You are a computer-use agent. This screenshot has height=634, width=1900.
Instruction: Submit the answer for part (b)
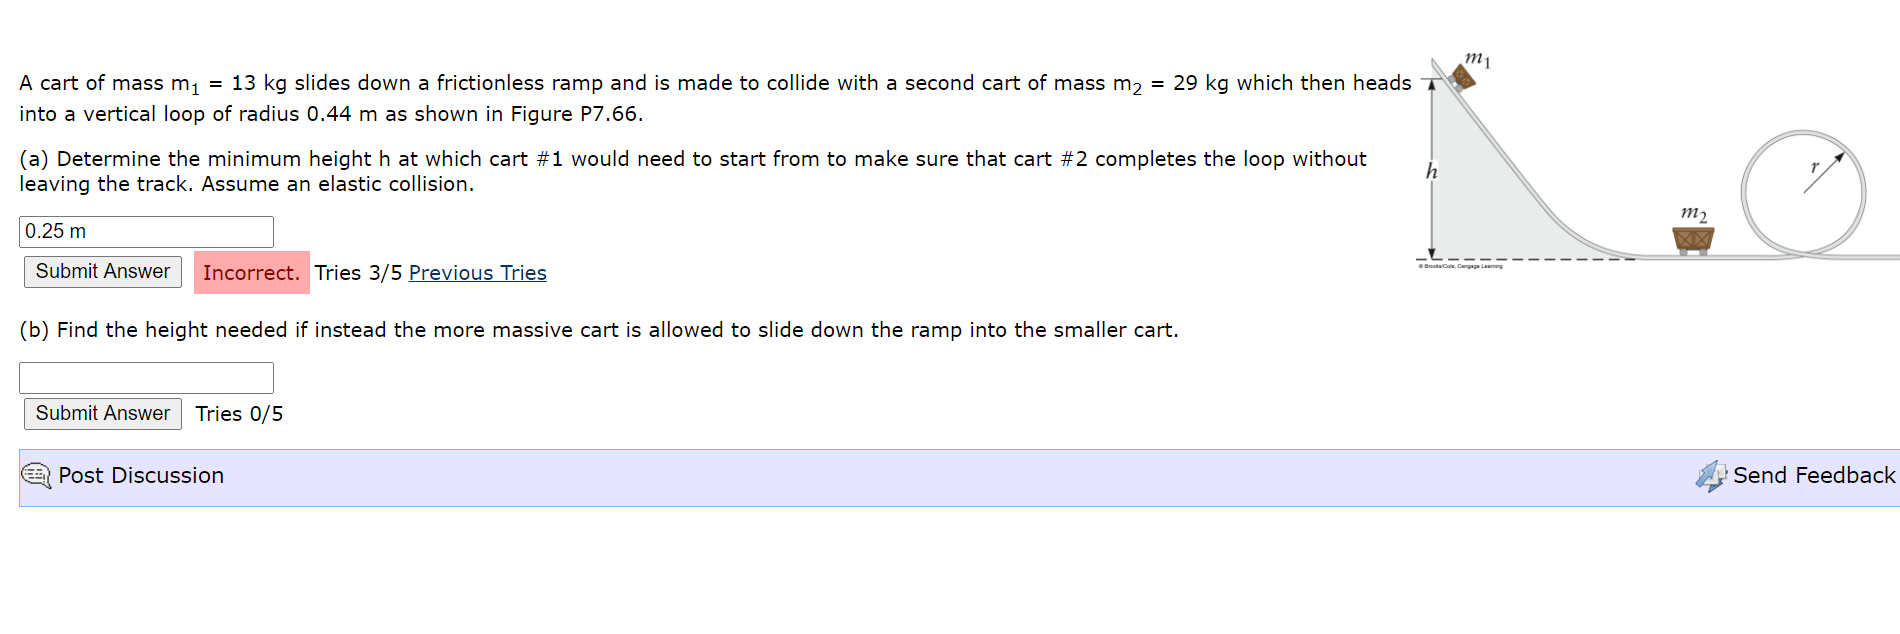[101, 413]
